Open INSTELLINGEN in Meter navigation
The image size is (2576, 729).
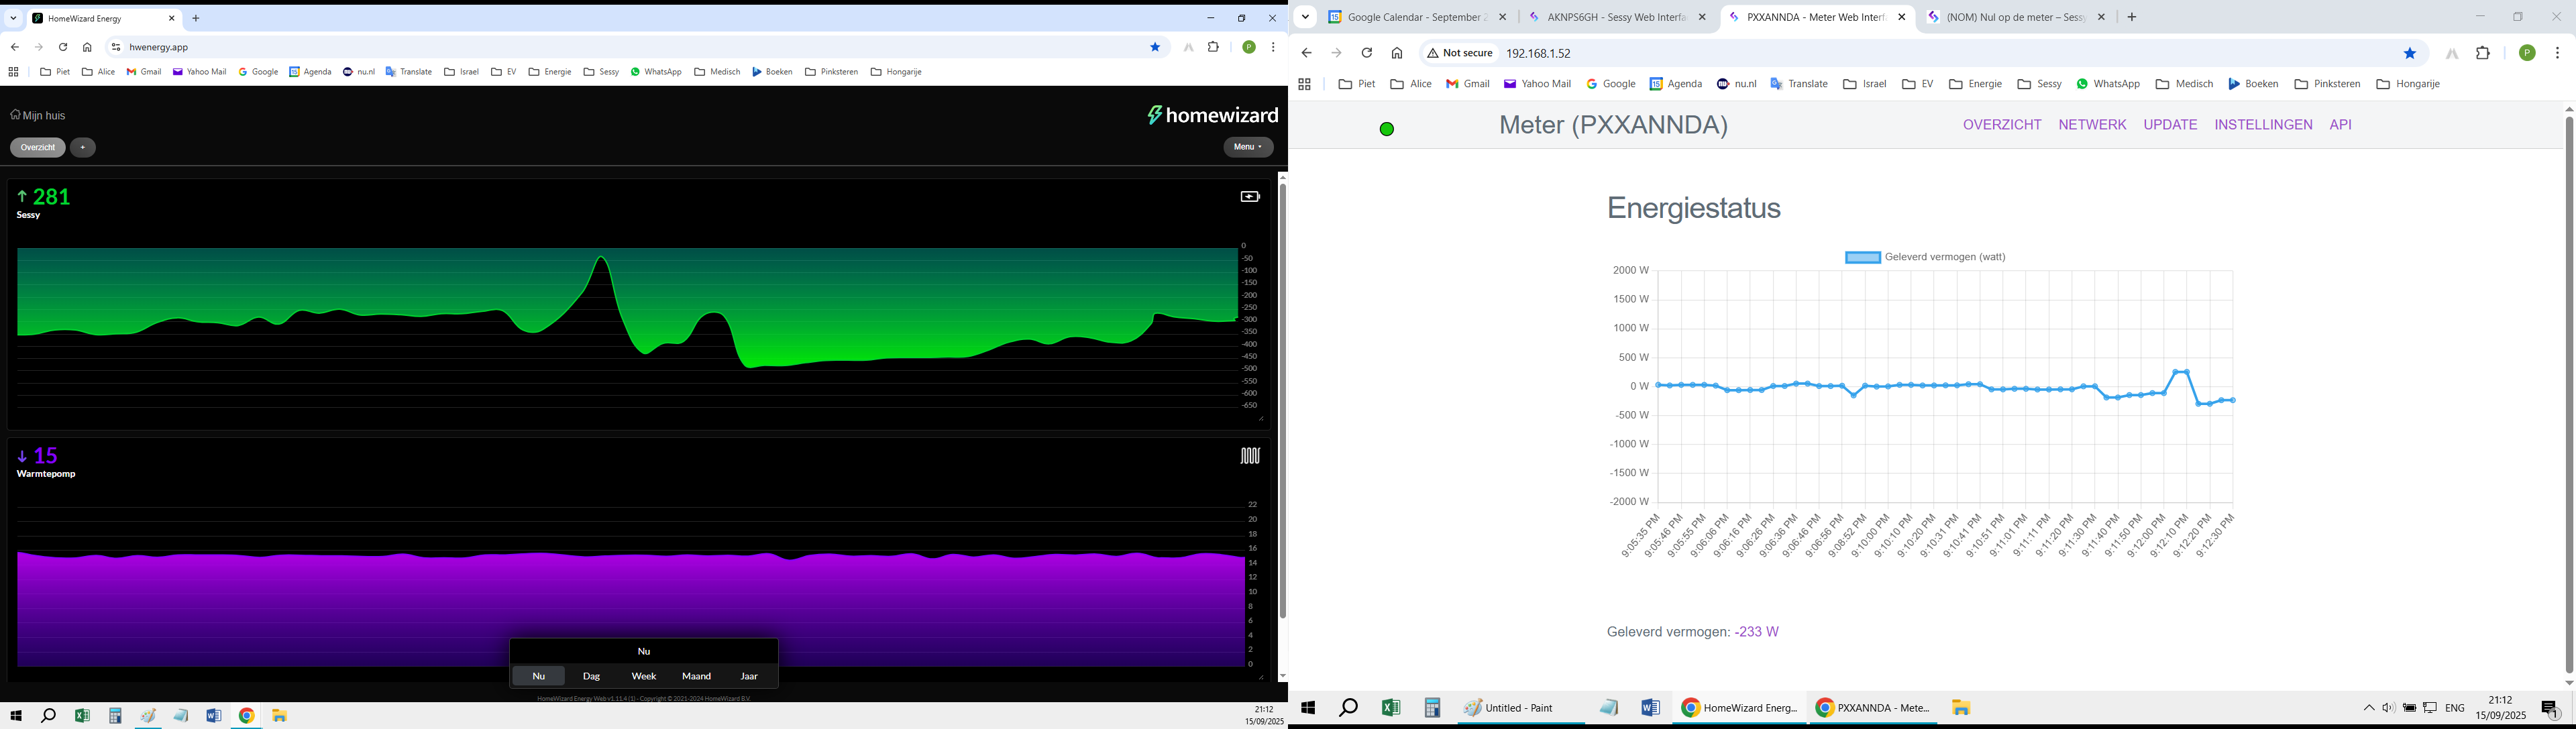(x=2263, y=125)
